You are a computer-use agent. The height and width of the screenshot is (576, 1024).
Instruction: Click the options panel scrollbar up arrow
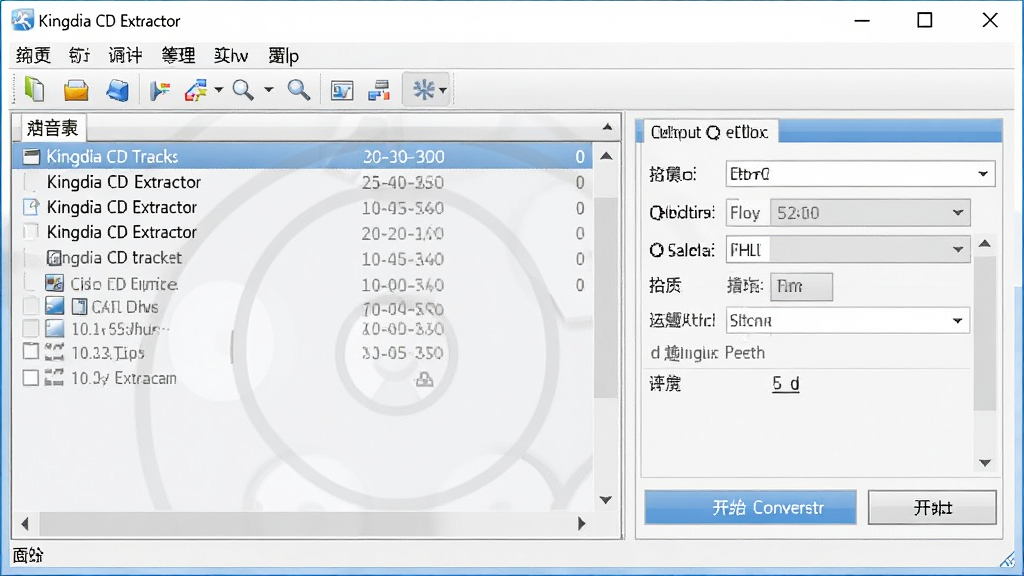(x=985, y=244)
